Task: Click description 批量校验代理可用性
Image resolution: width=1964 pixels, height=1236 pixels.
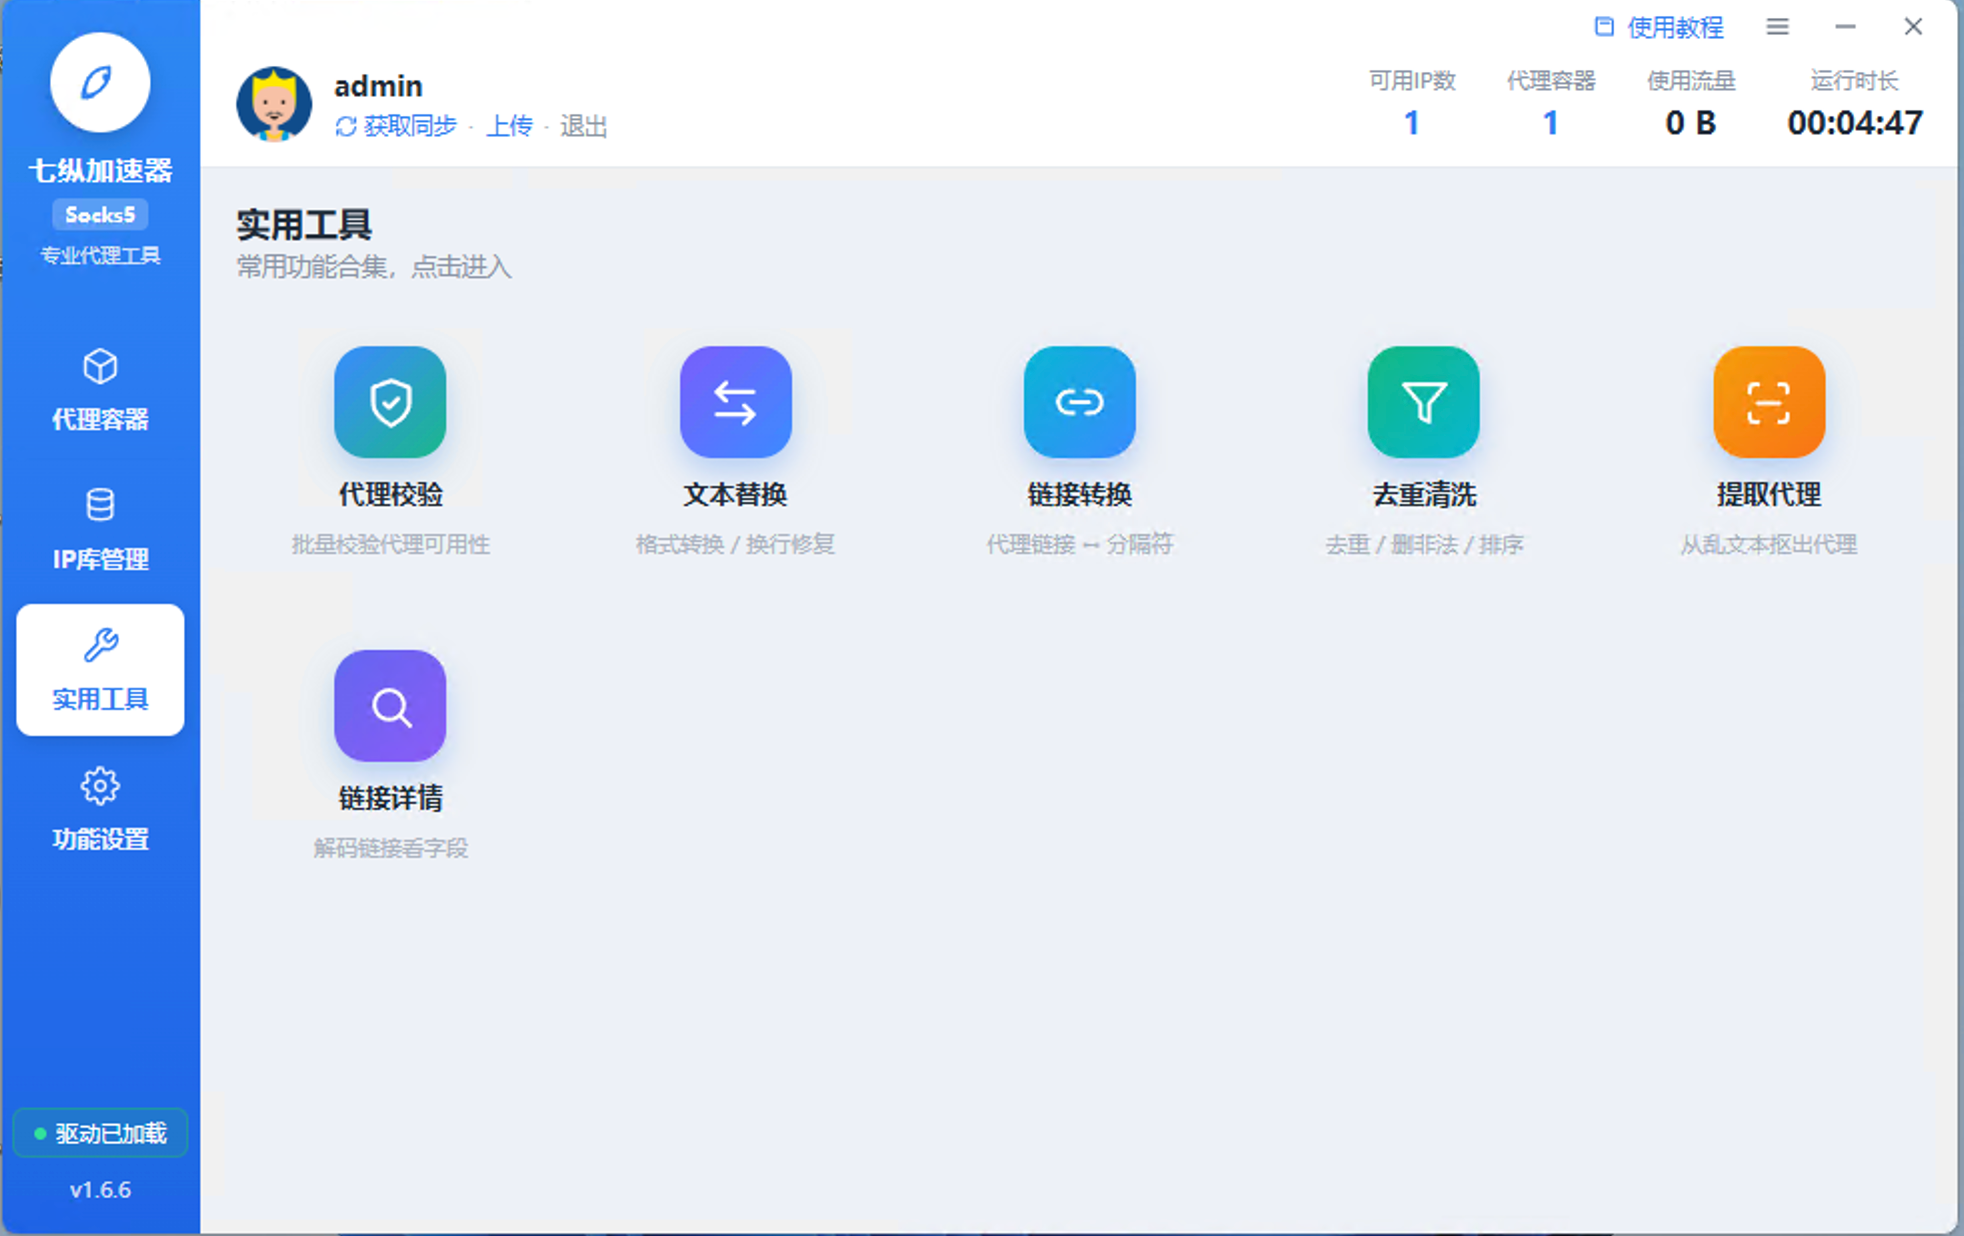Action: 390,545
